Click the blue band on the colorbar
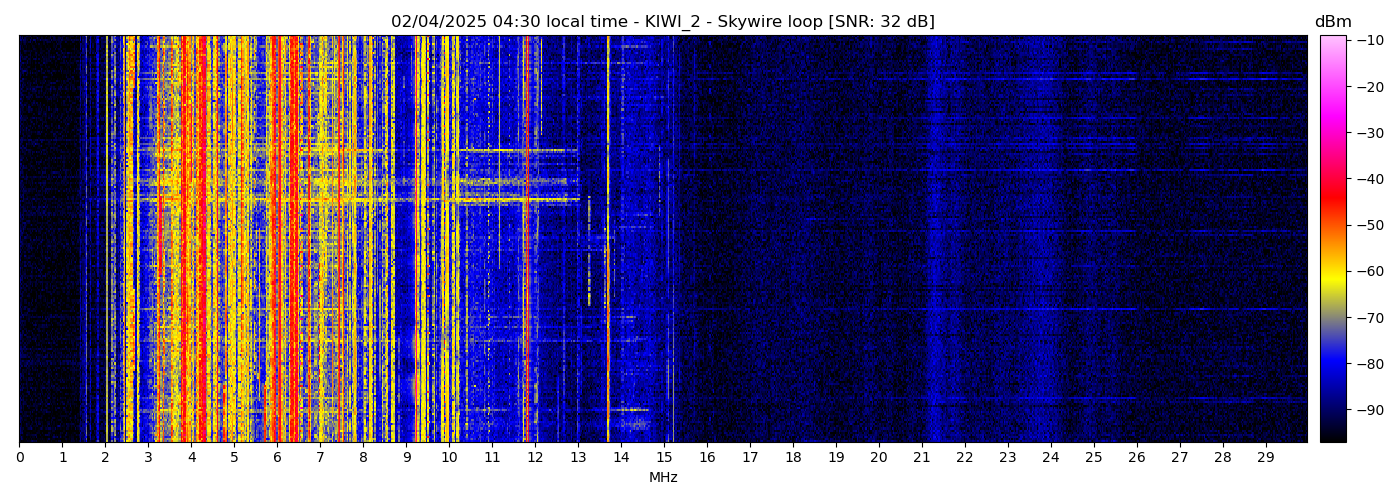This screenshot has width=1400, height=500. 1332,365
